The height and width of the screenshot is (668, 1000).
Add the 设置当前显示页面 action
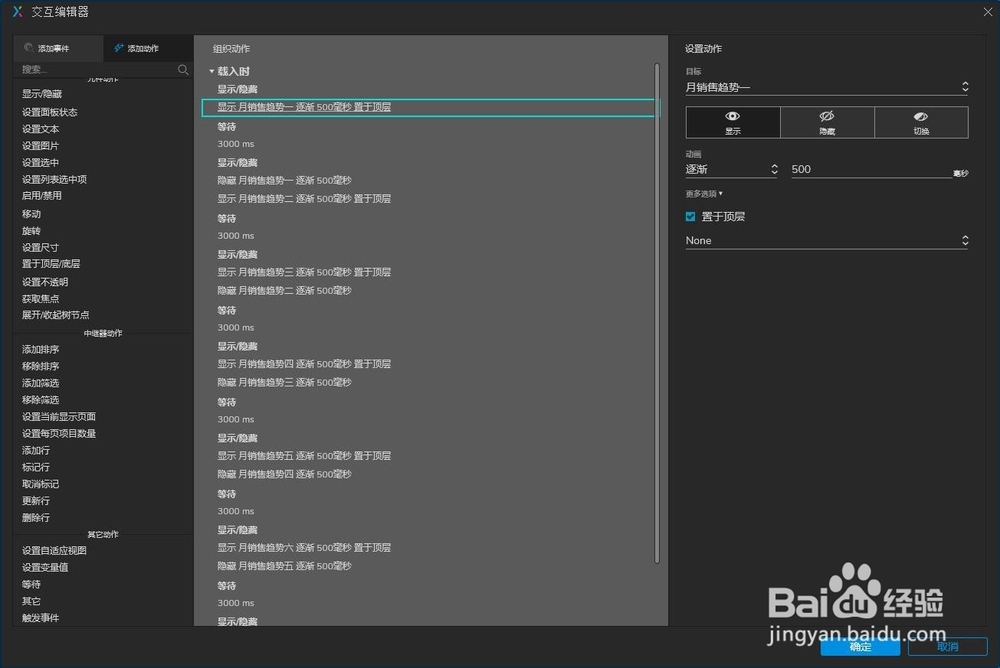pyautogui.click(x=59, y=417)
